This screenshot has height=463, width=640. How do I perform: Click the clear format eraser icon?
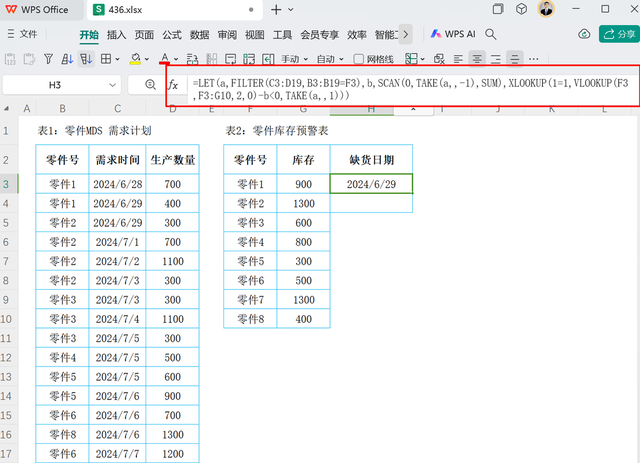(x=439, y=59)
